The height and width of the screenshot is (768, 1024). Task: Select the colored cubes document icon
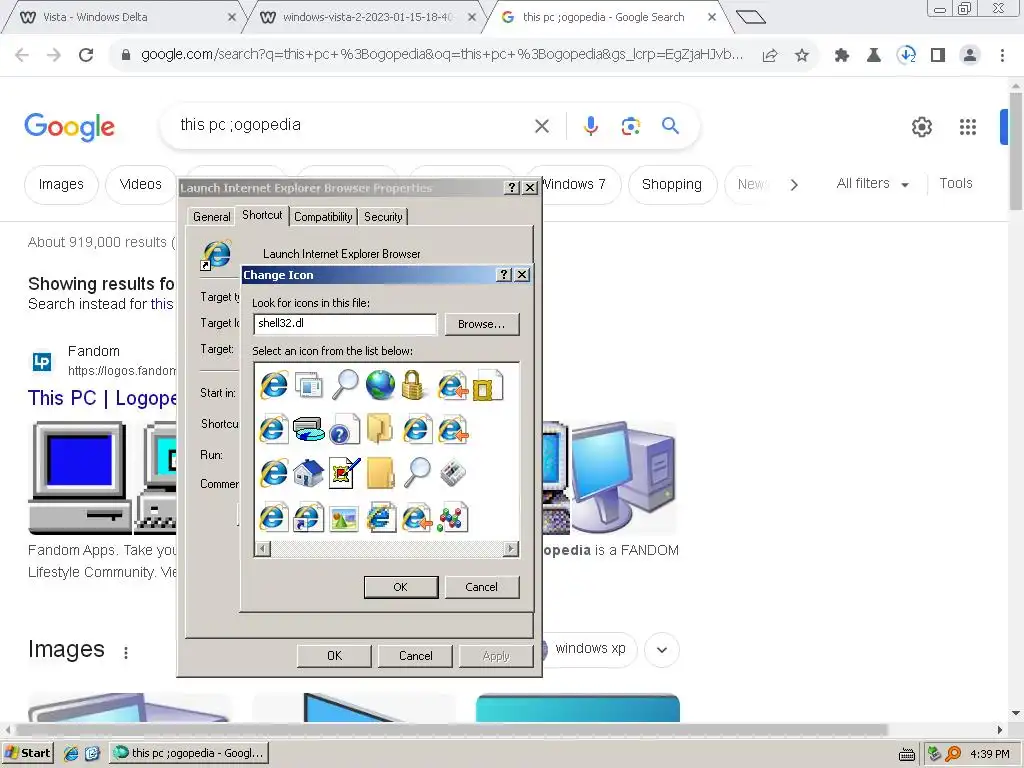coord(452,517)
